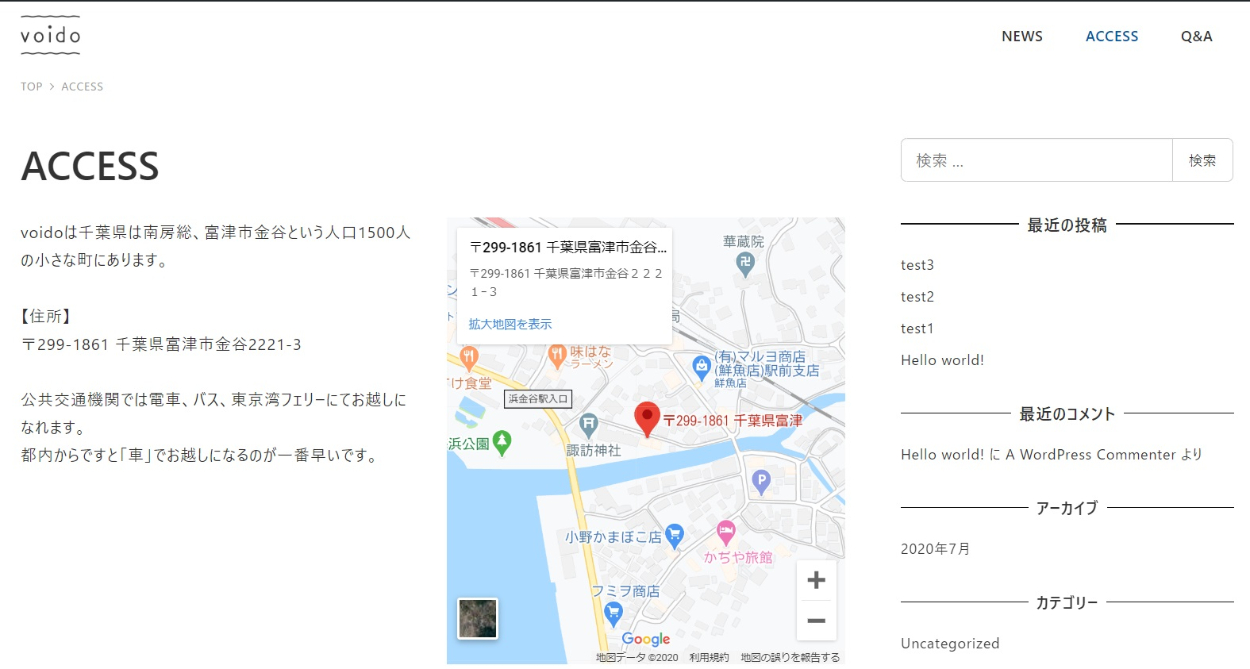
Task: Go to TOP via breadcrumb link
Action: click(32, 87)
